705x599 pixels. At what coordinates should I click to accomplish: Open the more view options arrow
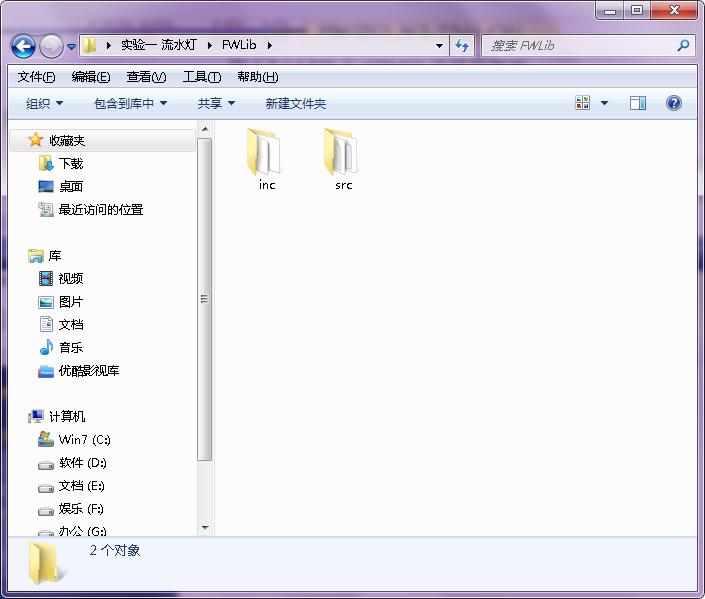tap(605, 103)
